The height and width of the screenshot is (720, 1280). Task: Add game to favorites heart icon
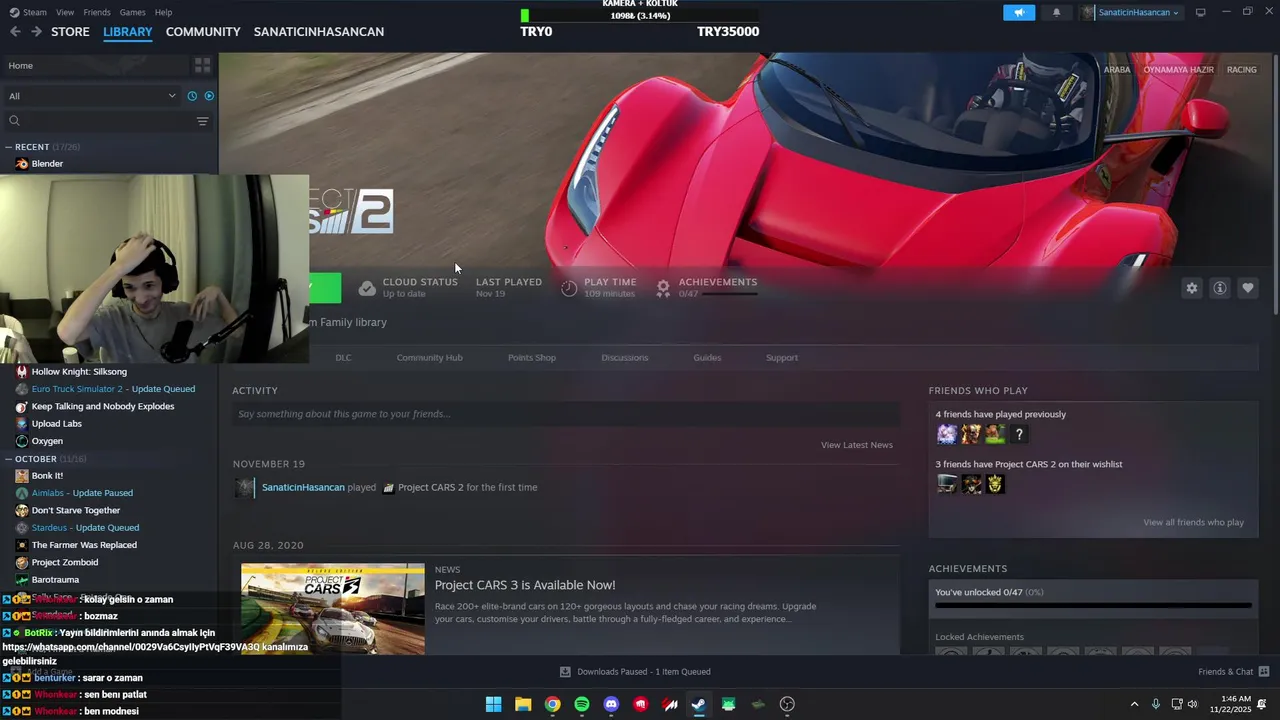tap(1247, 288)
